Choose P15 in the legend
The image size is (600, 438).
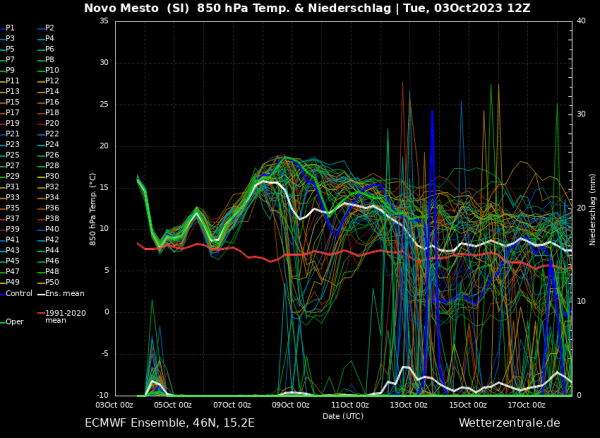pyautogui.click(x=12, y=102)
